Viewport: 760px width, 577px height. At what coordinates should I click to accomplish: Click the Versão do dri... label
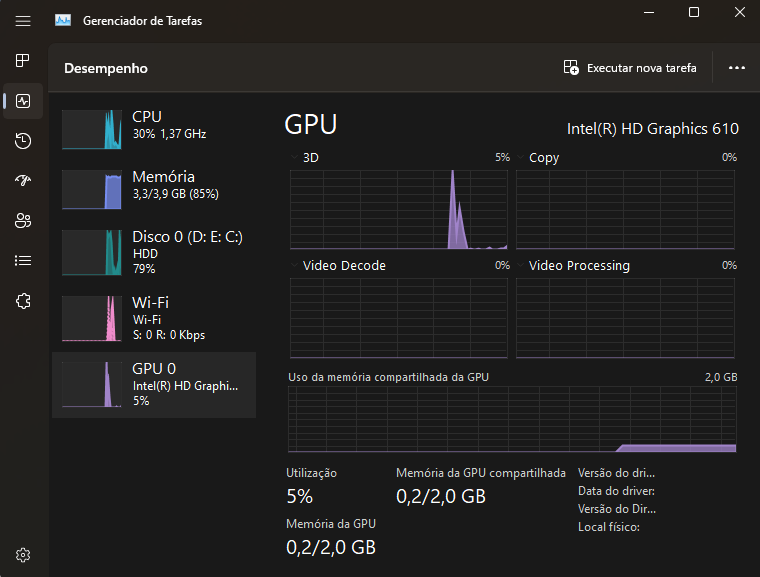click(616, 473)
